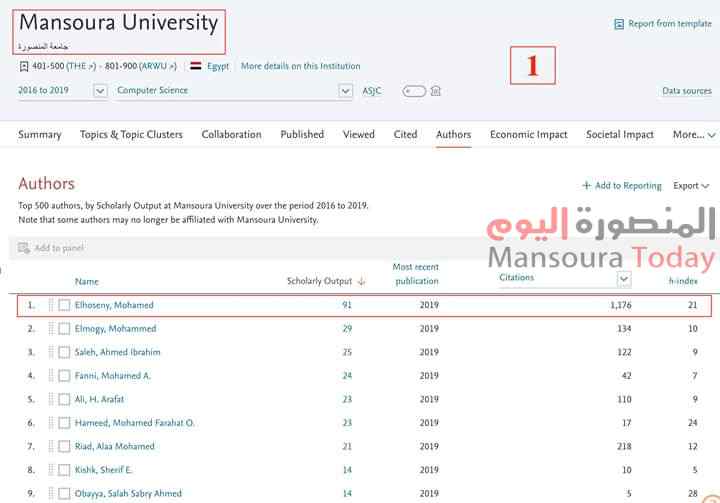Open the Economic Impact tab
Screen dimensions: 720x503
[x=528, y=134]
